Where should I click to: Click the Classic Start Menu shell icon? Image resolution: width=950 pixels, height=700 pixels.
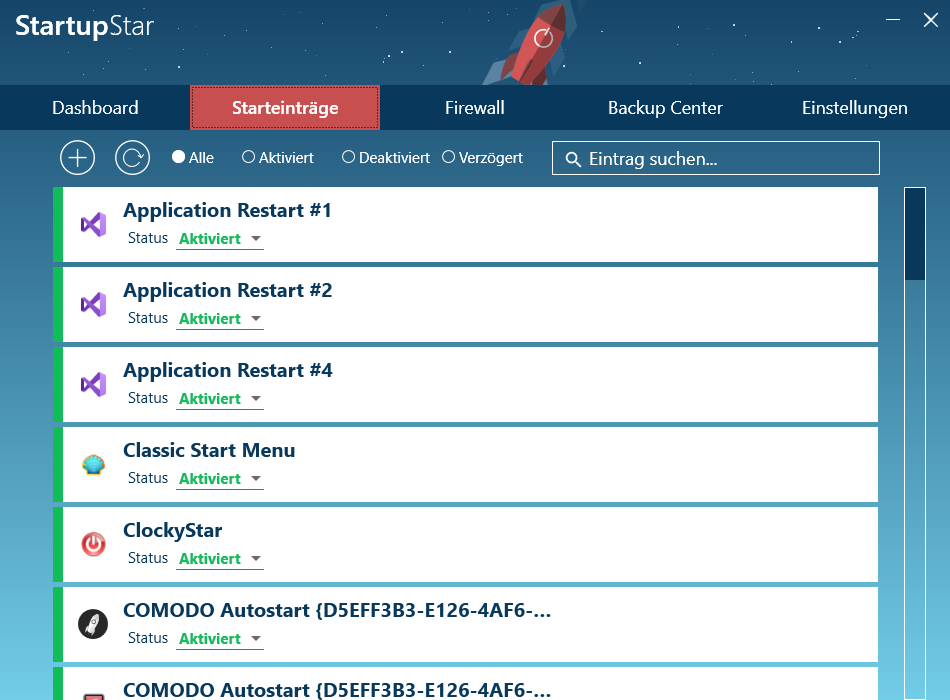(93, 464)
